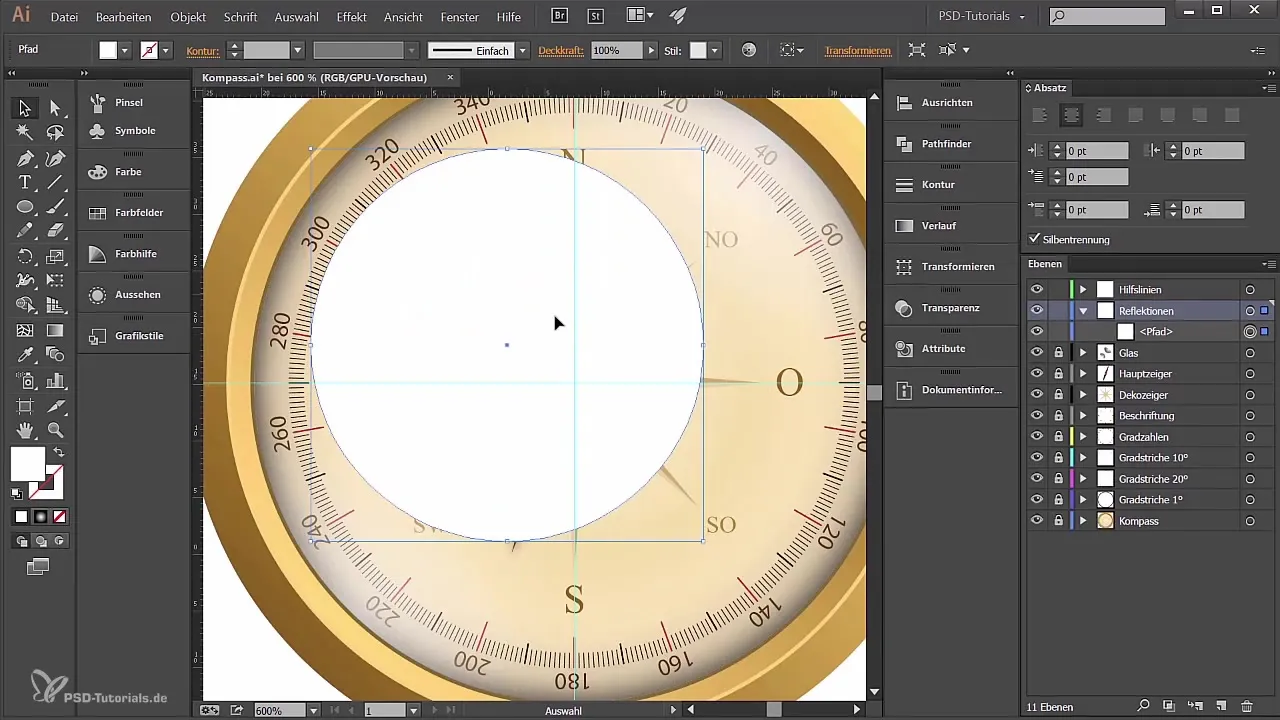Click the Stil swatch in control bar
Screen dimensions: 1280x720
click(x=699, y=50)
